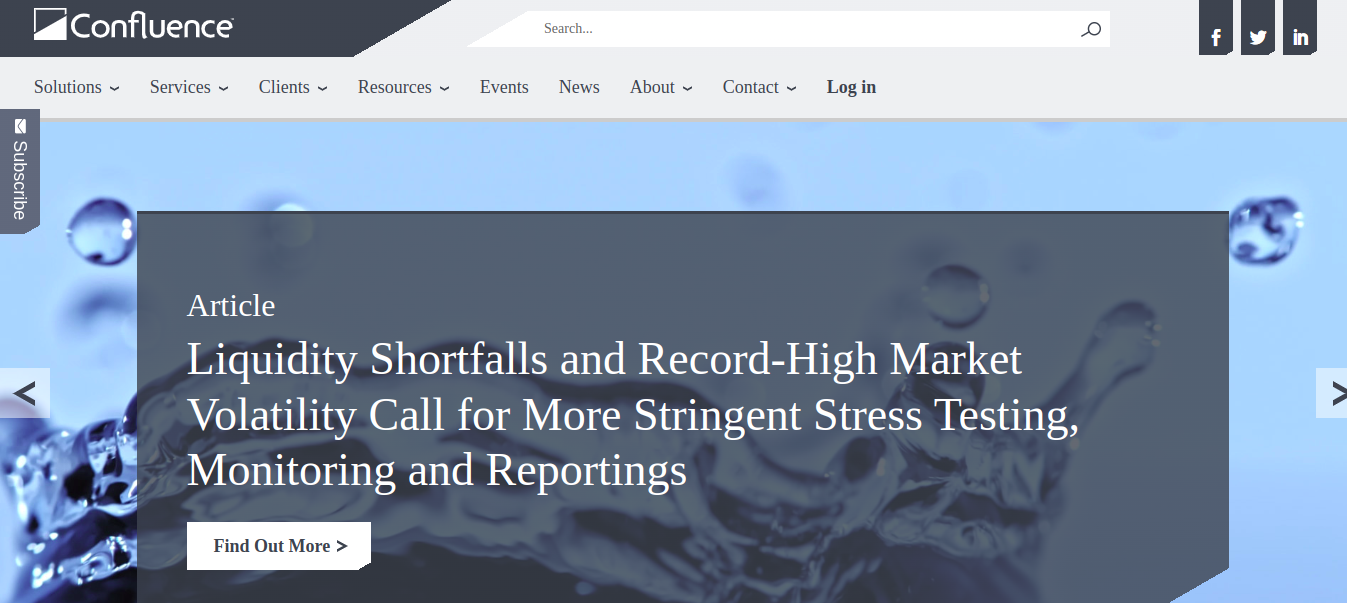Image resolution: width=1347 pixels, height=603 pixels.
Task: Click the Log in link
Action: (851, 87)
